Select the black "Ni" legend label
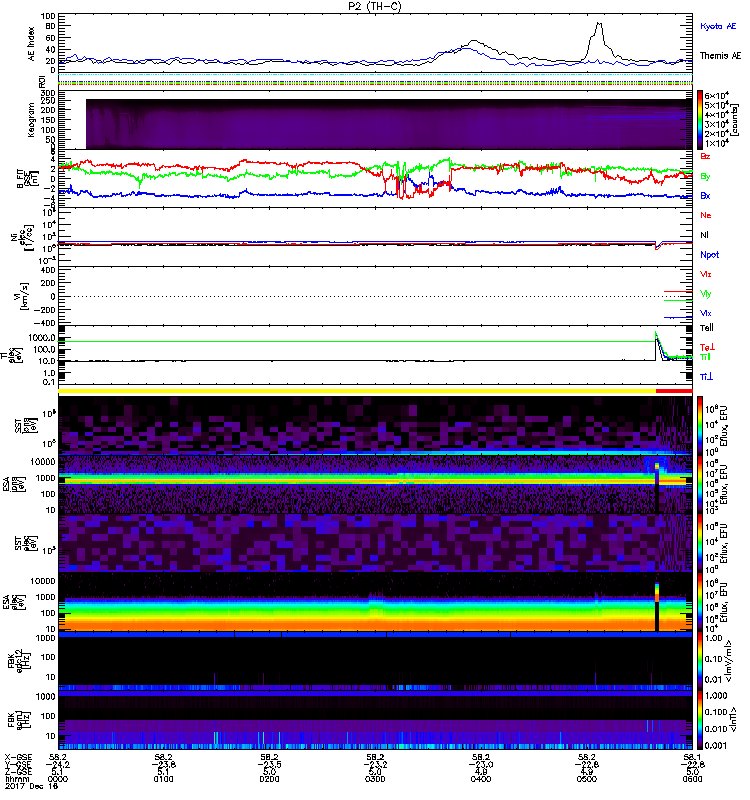This screenshot has height=800, width=750. pos(705,235)
